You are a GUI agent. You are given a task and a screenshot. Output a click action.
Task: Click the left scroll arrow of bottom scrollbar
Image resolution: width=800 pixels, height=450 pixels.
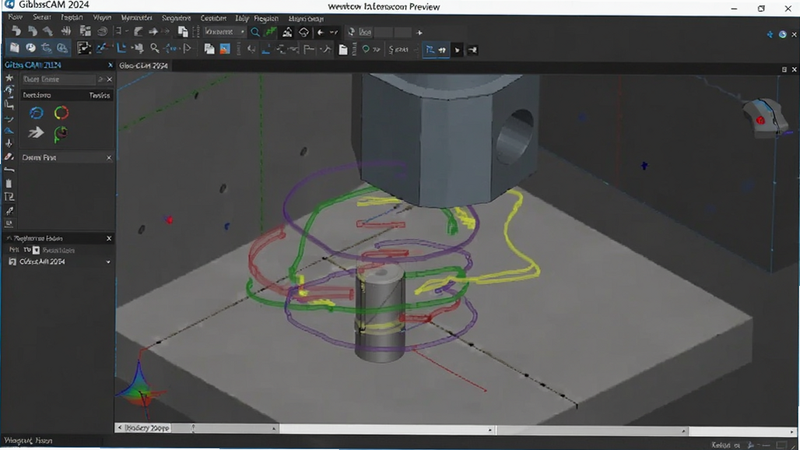pos(120,428)
